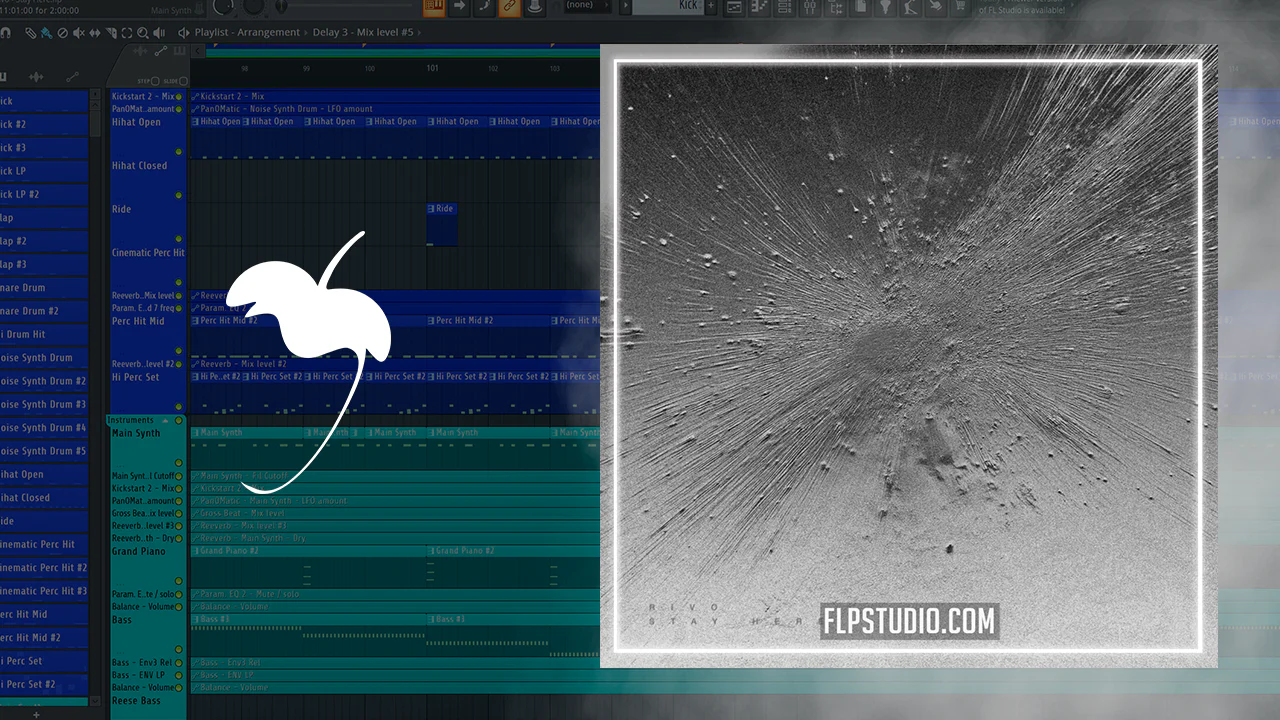Open the shopping cart icon

tap(961, 6)
